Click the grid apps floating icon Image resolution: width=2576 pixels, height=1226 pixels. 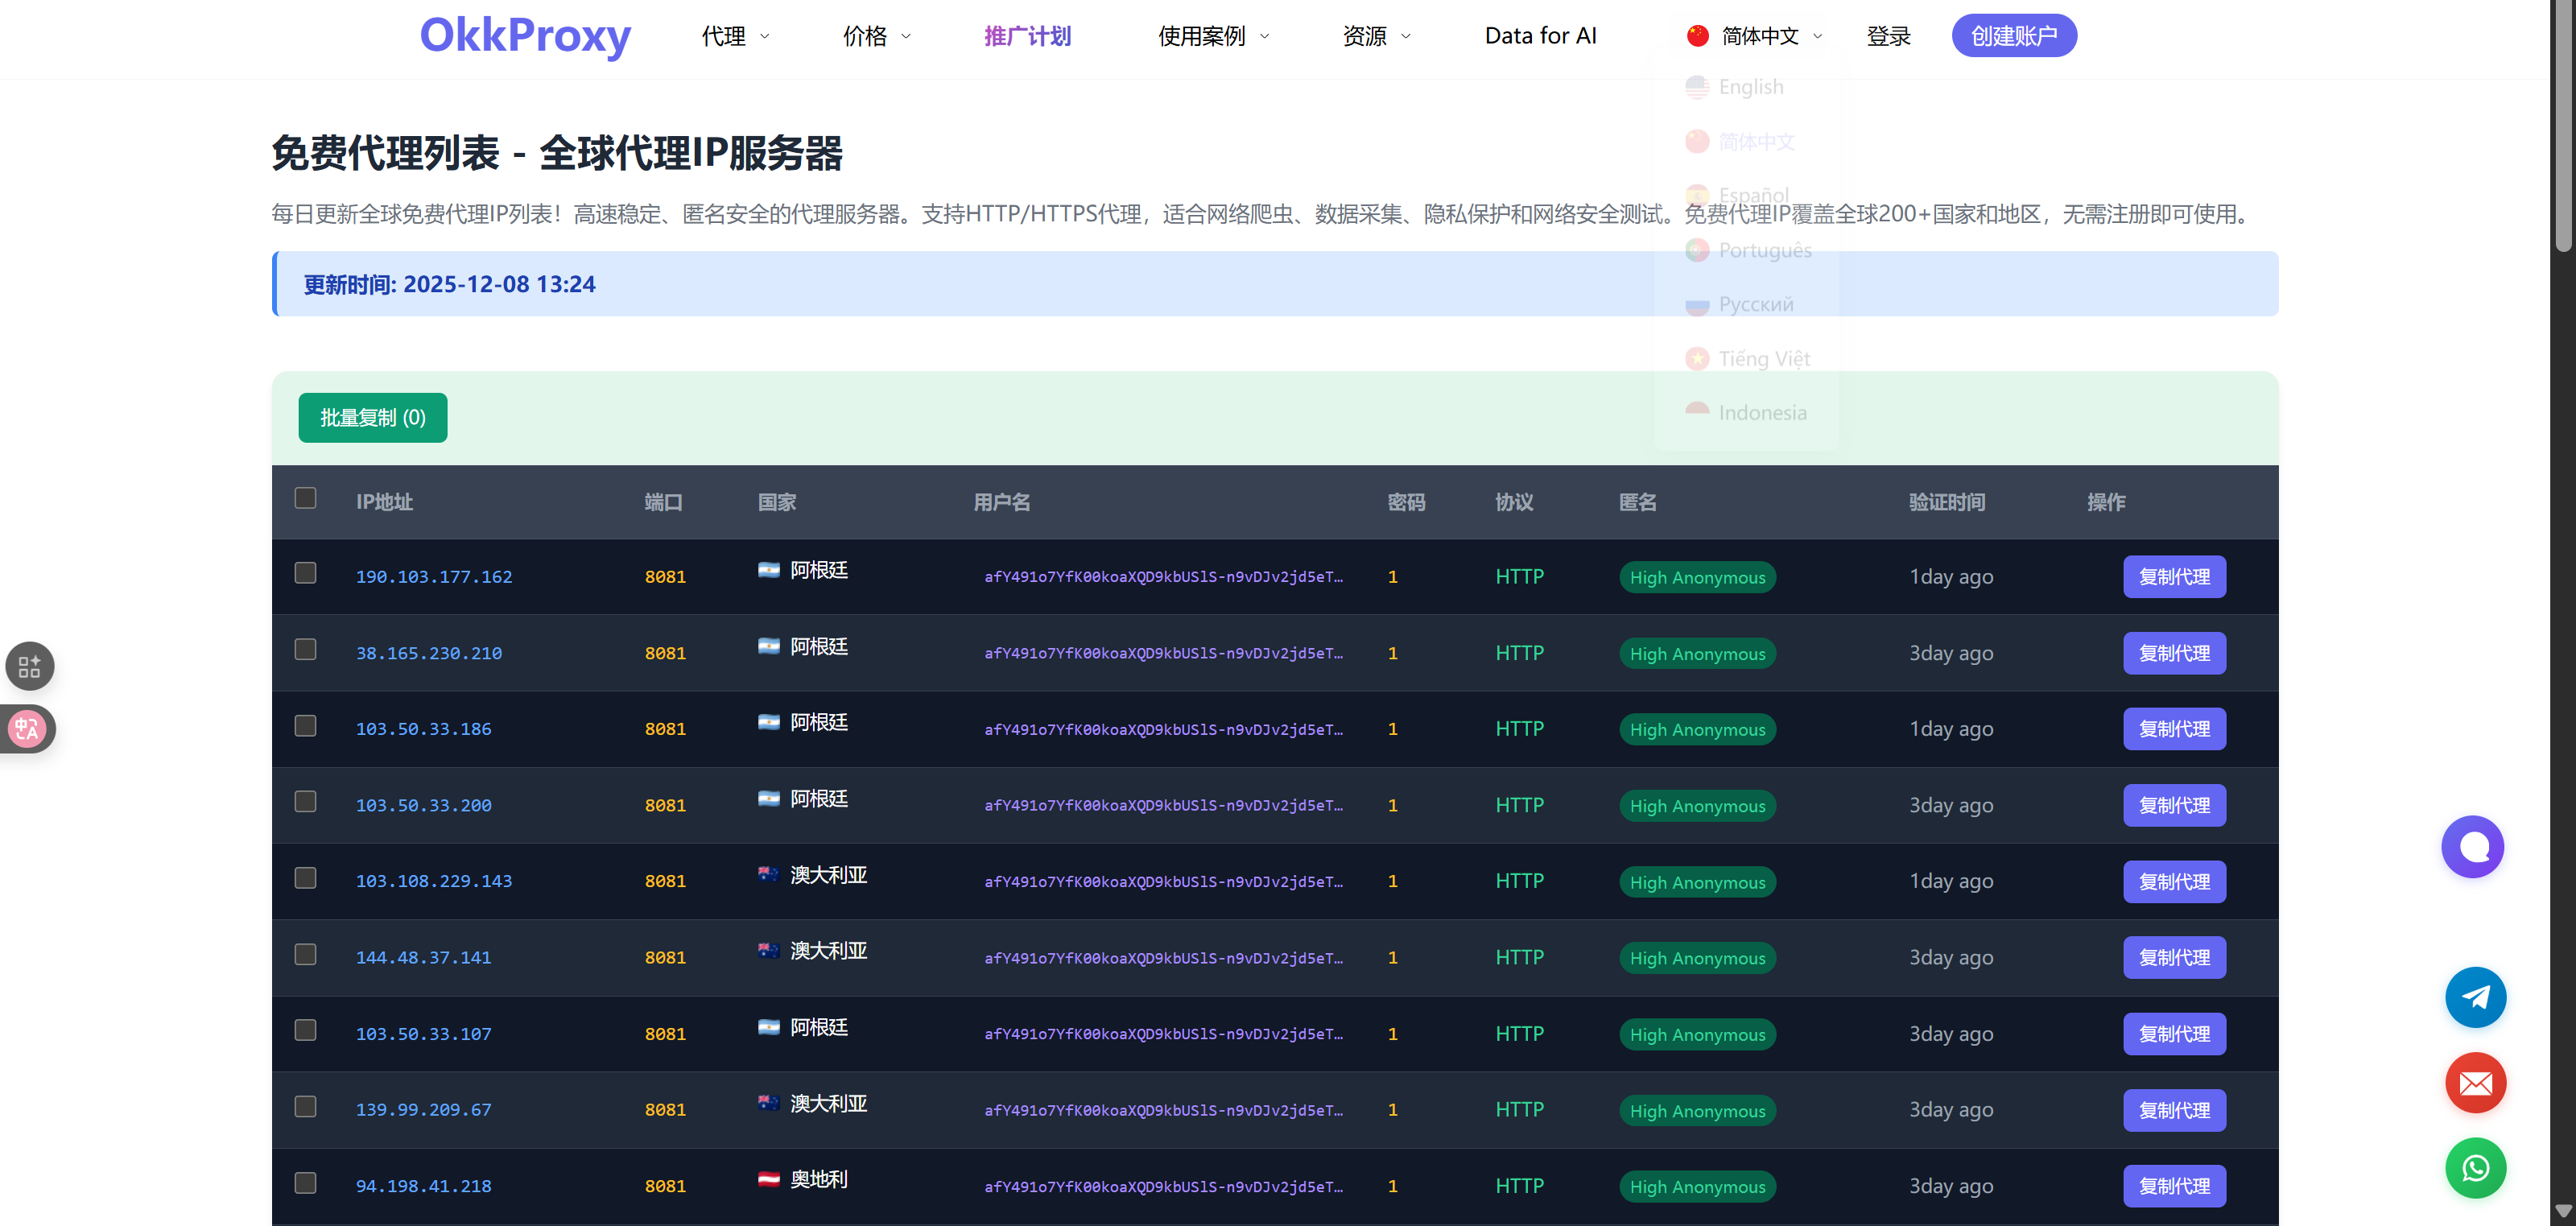pos(30,666)
